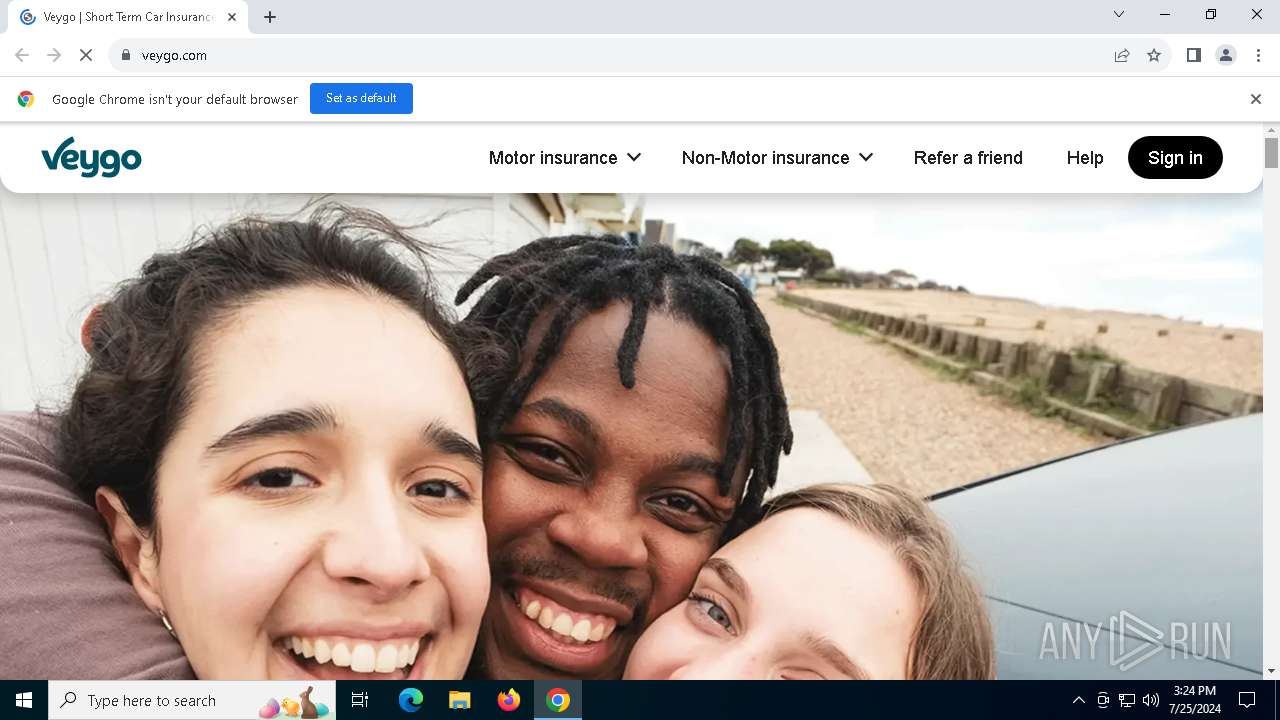
Task: Toggle the browser side panel
Action: 1194,55
